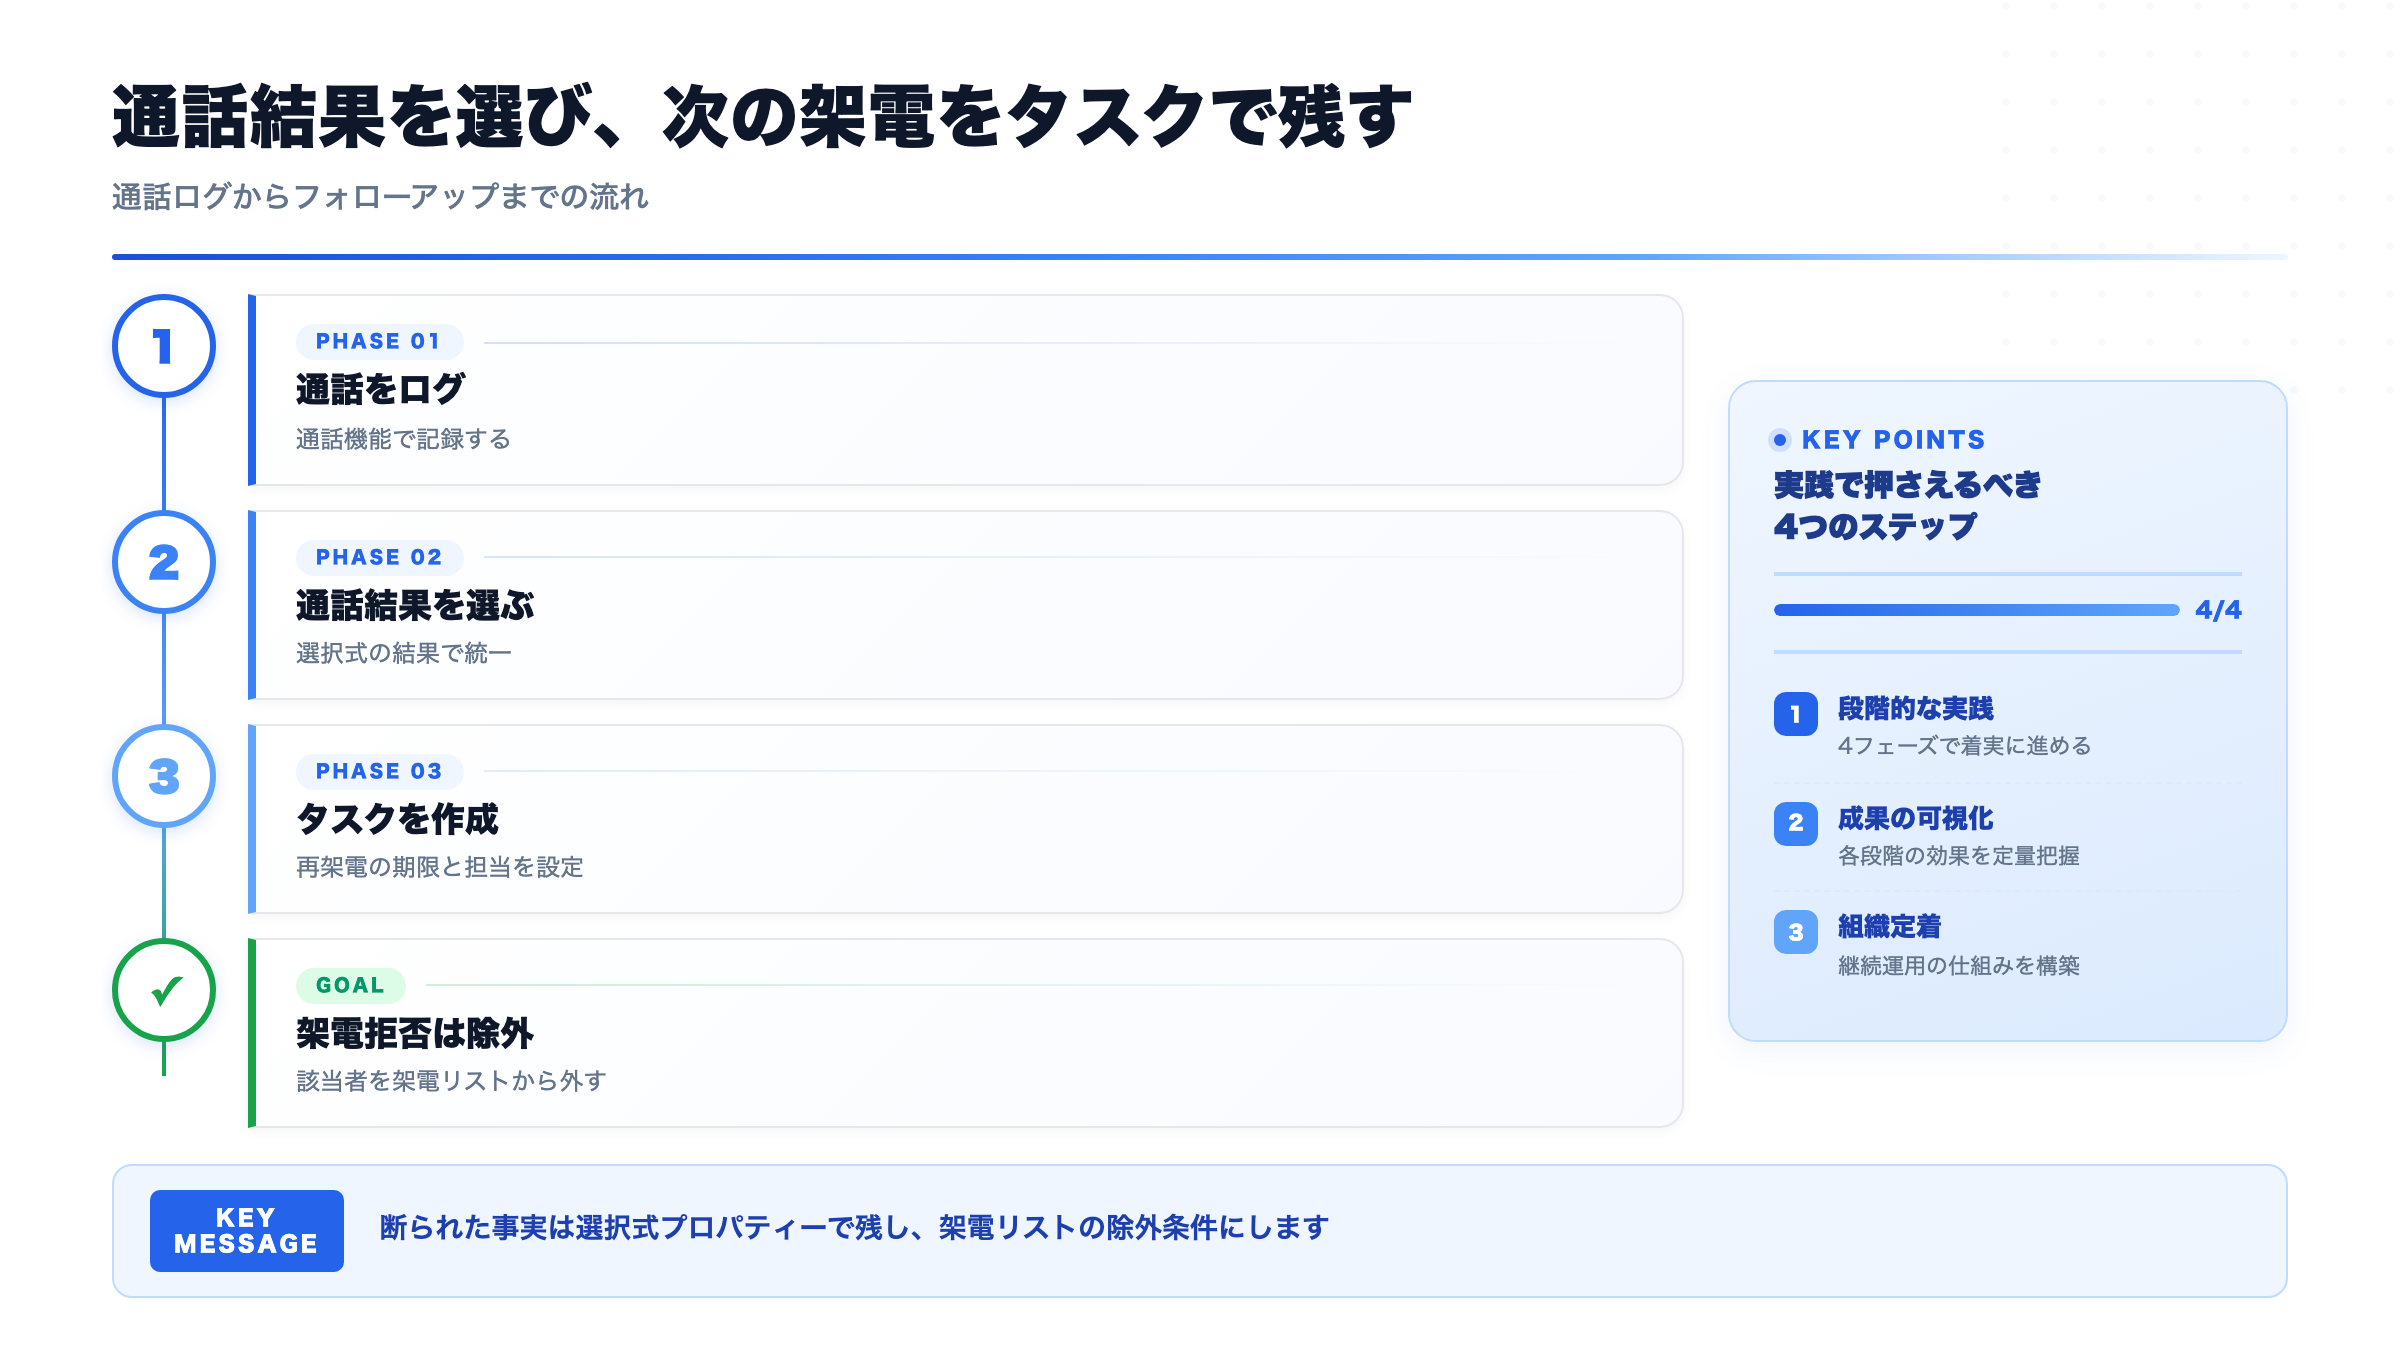This screenshot has width=2400, height=1350.
Task: Click the description 再架電の期限と担当を設定
Action: pyautogui.click(x=440, y=867)
